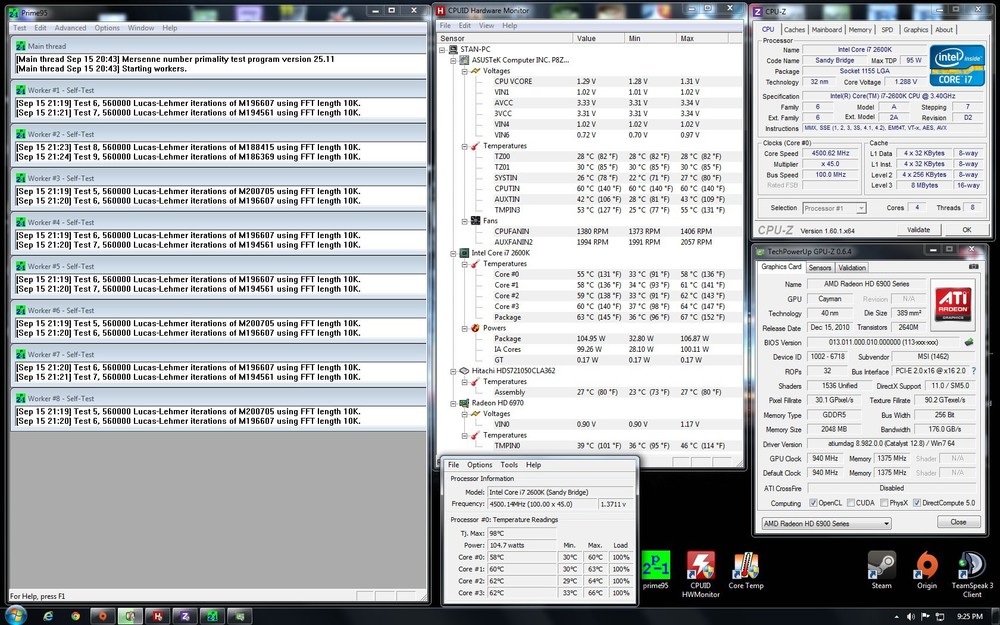Open the Memory tab in CPU-Z

click(859, 30)
